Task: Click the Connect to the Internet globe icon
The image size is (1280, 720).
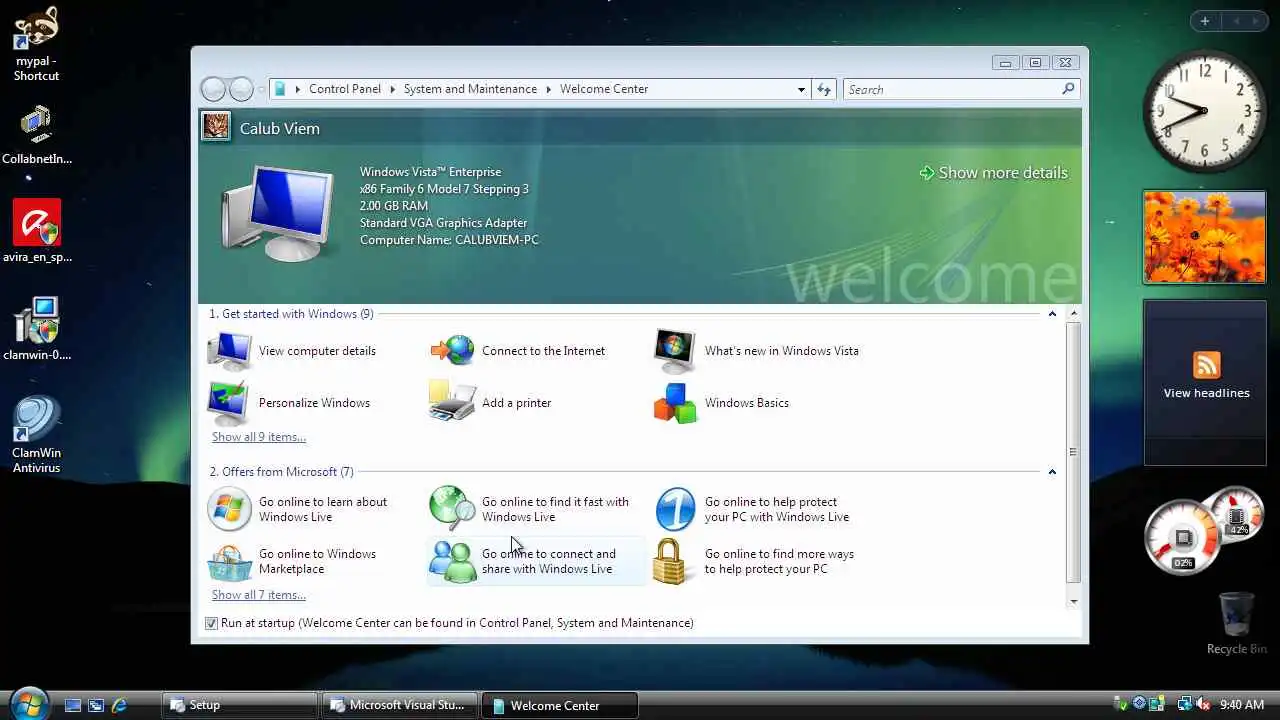Action: click(452, 350)
